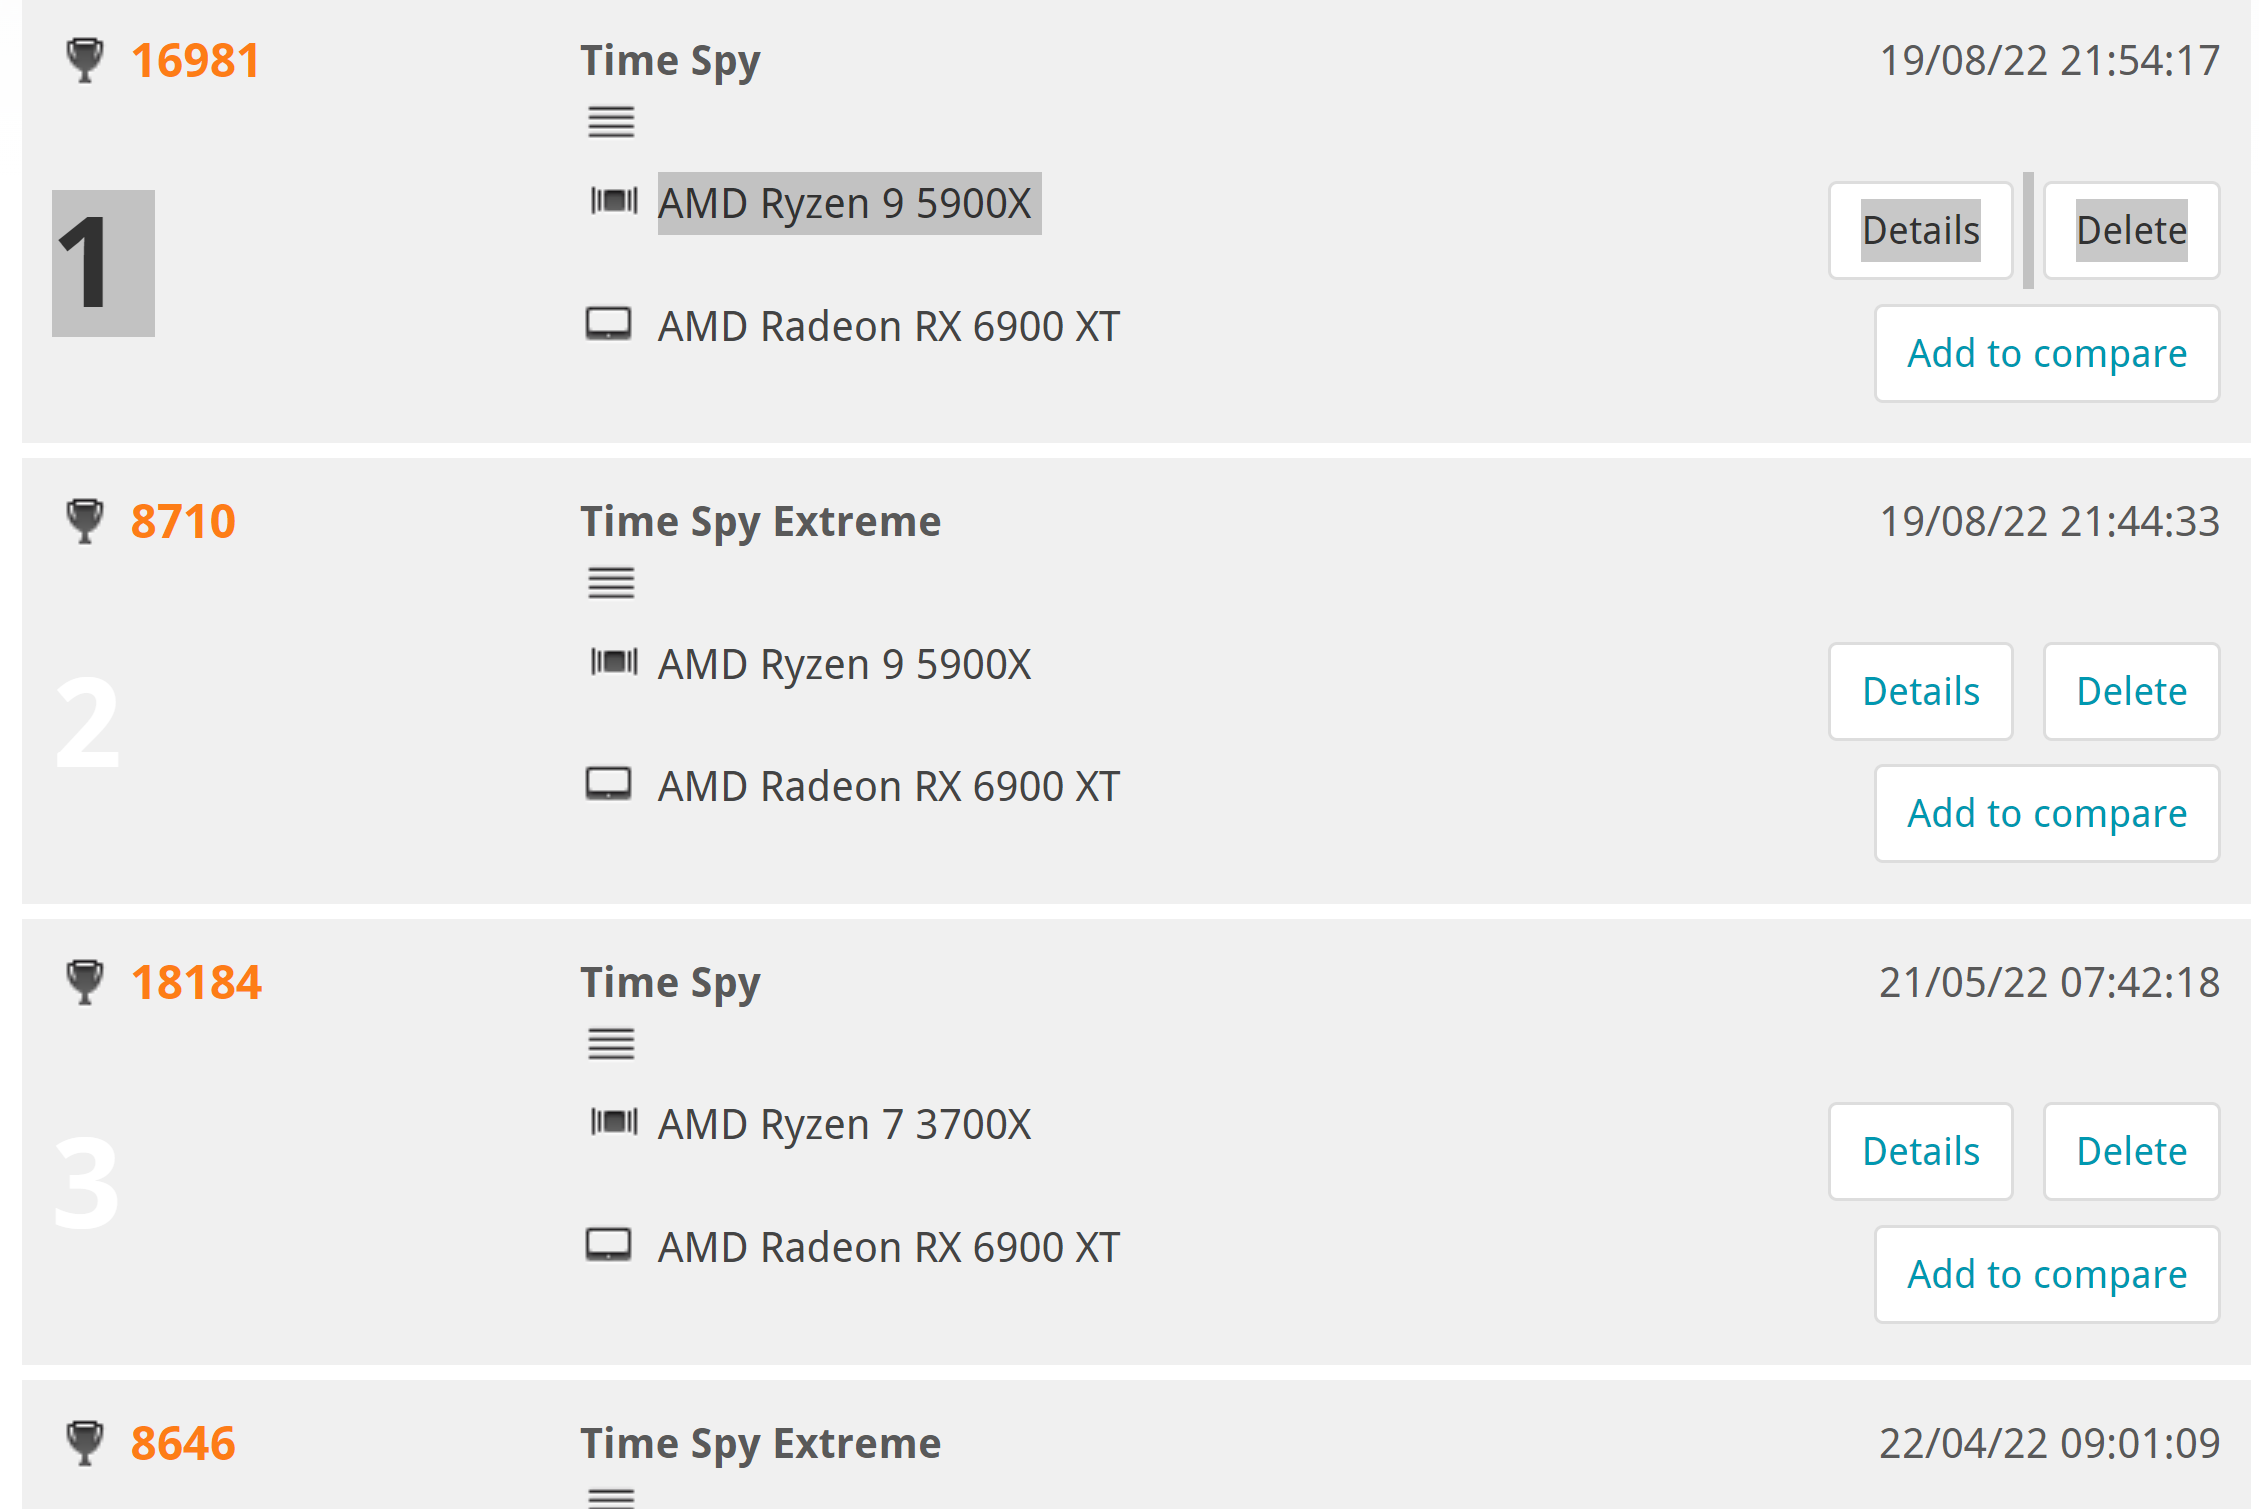This screenshot has height=1509, width=2259.
Task: Click the GPU monitor icon in result 2
Action: 608,785
